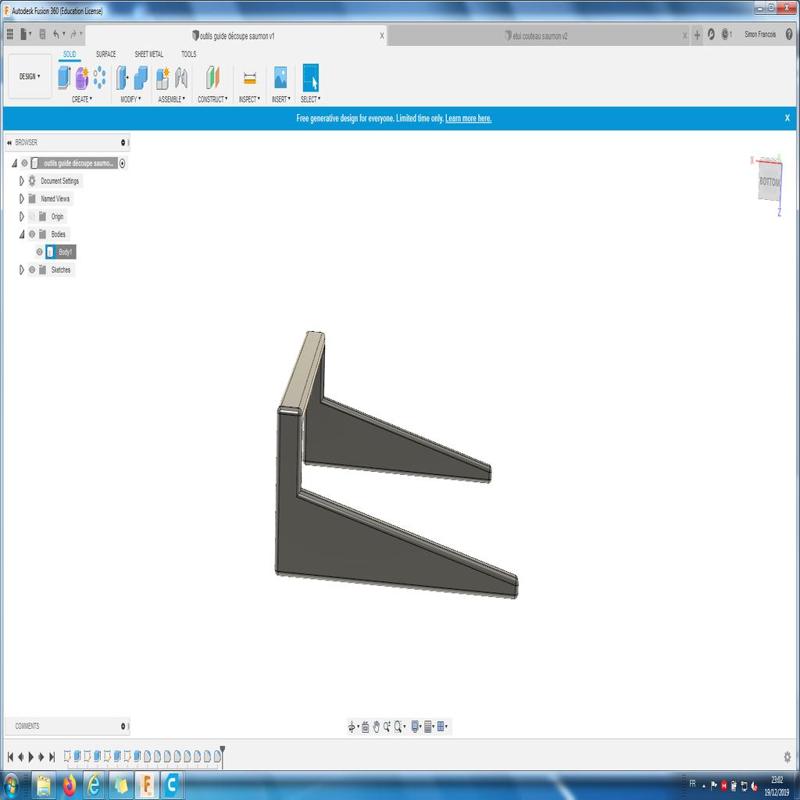The width and height of the screenshot is (800, 800).
Task: Collapse the Bodies folder node
Action: 21,234
